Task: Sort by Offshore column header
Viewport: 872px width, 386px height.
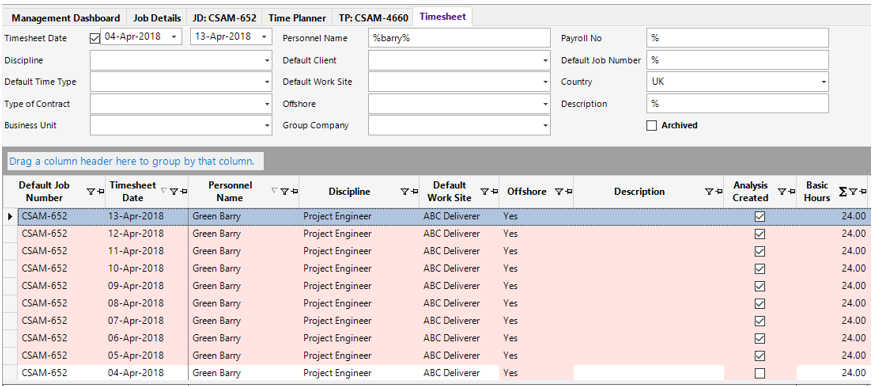Action: pos(527,192)
